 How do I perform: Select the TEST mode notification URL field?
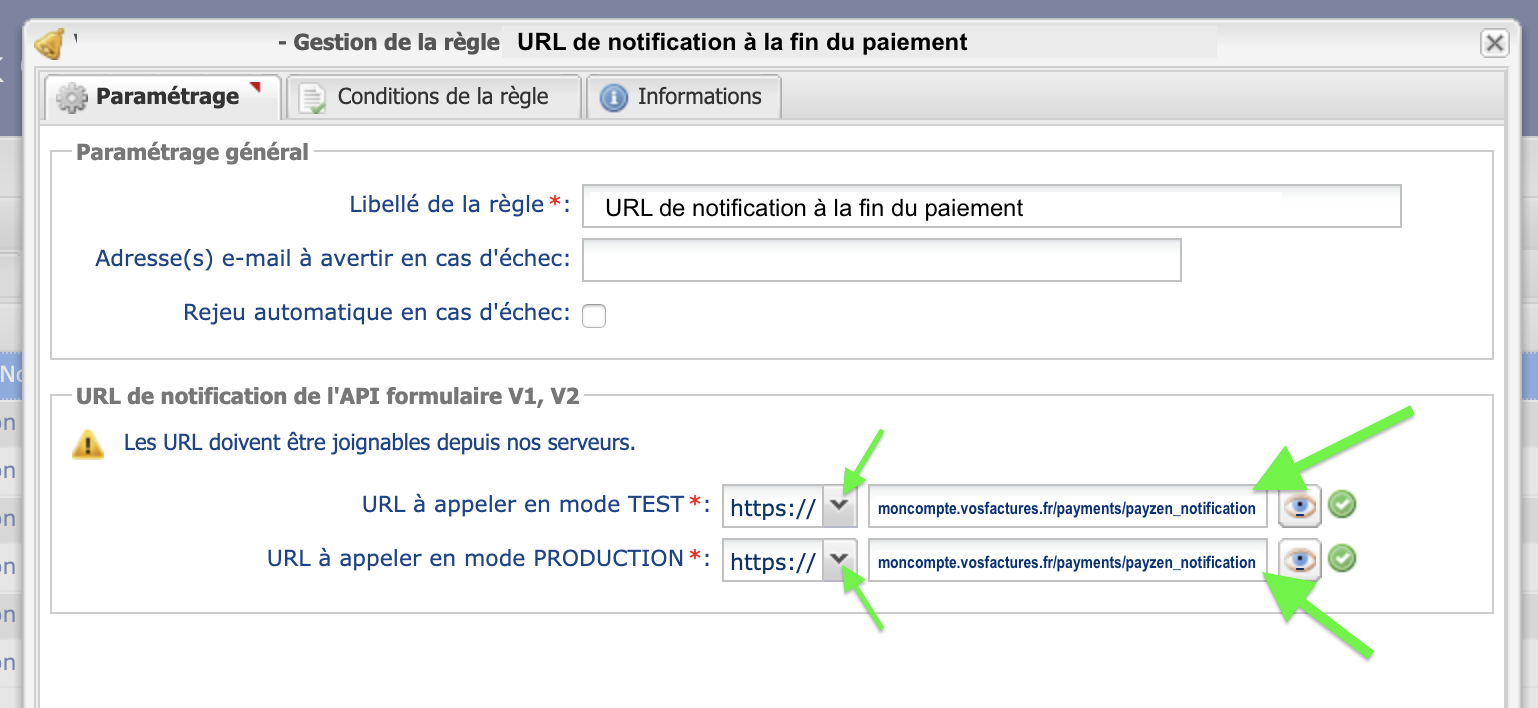coord(1067,506)
